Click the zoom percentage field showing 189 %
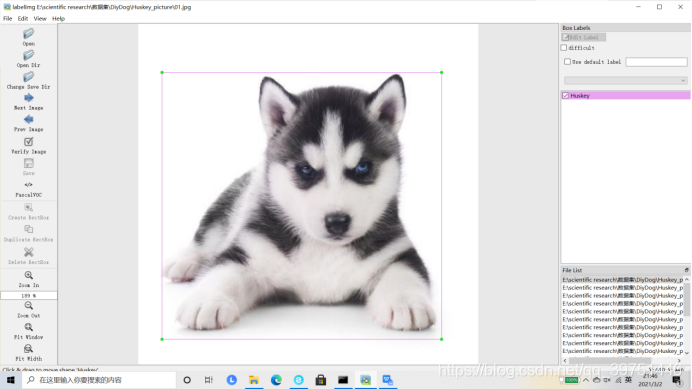The width and height of the screenshot is (692, 389). click(x=29, y=295)
